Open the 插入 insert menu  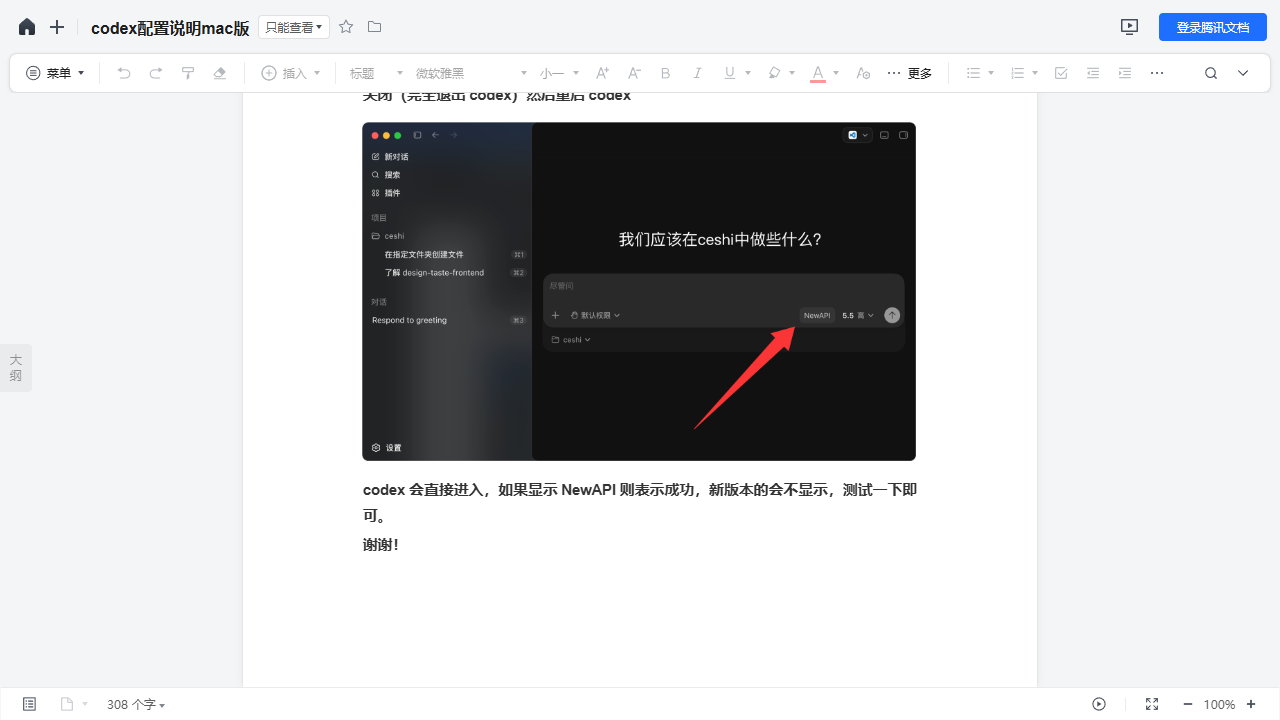pos(291,73)
